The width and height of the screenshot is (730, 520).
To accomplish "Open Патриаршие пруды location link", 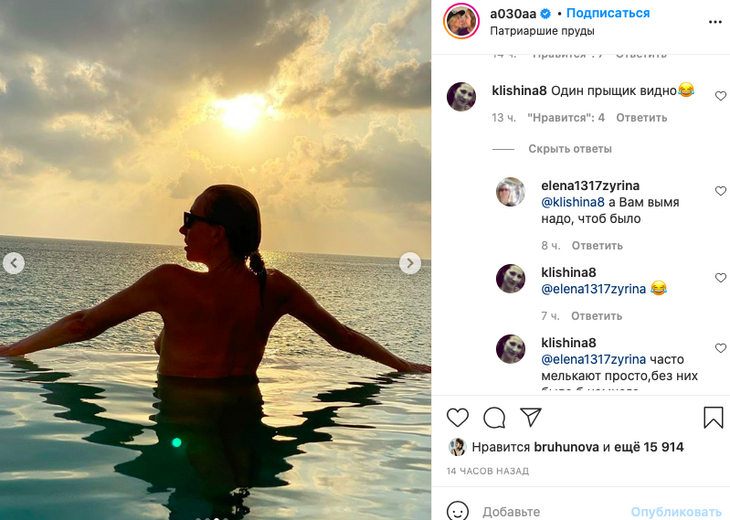I will point(542,31).
